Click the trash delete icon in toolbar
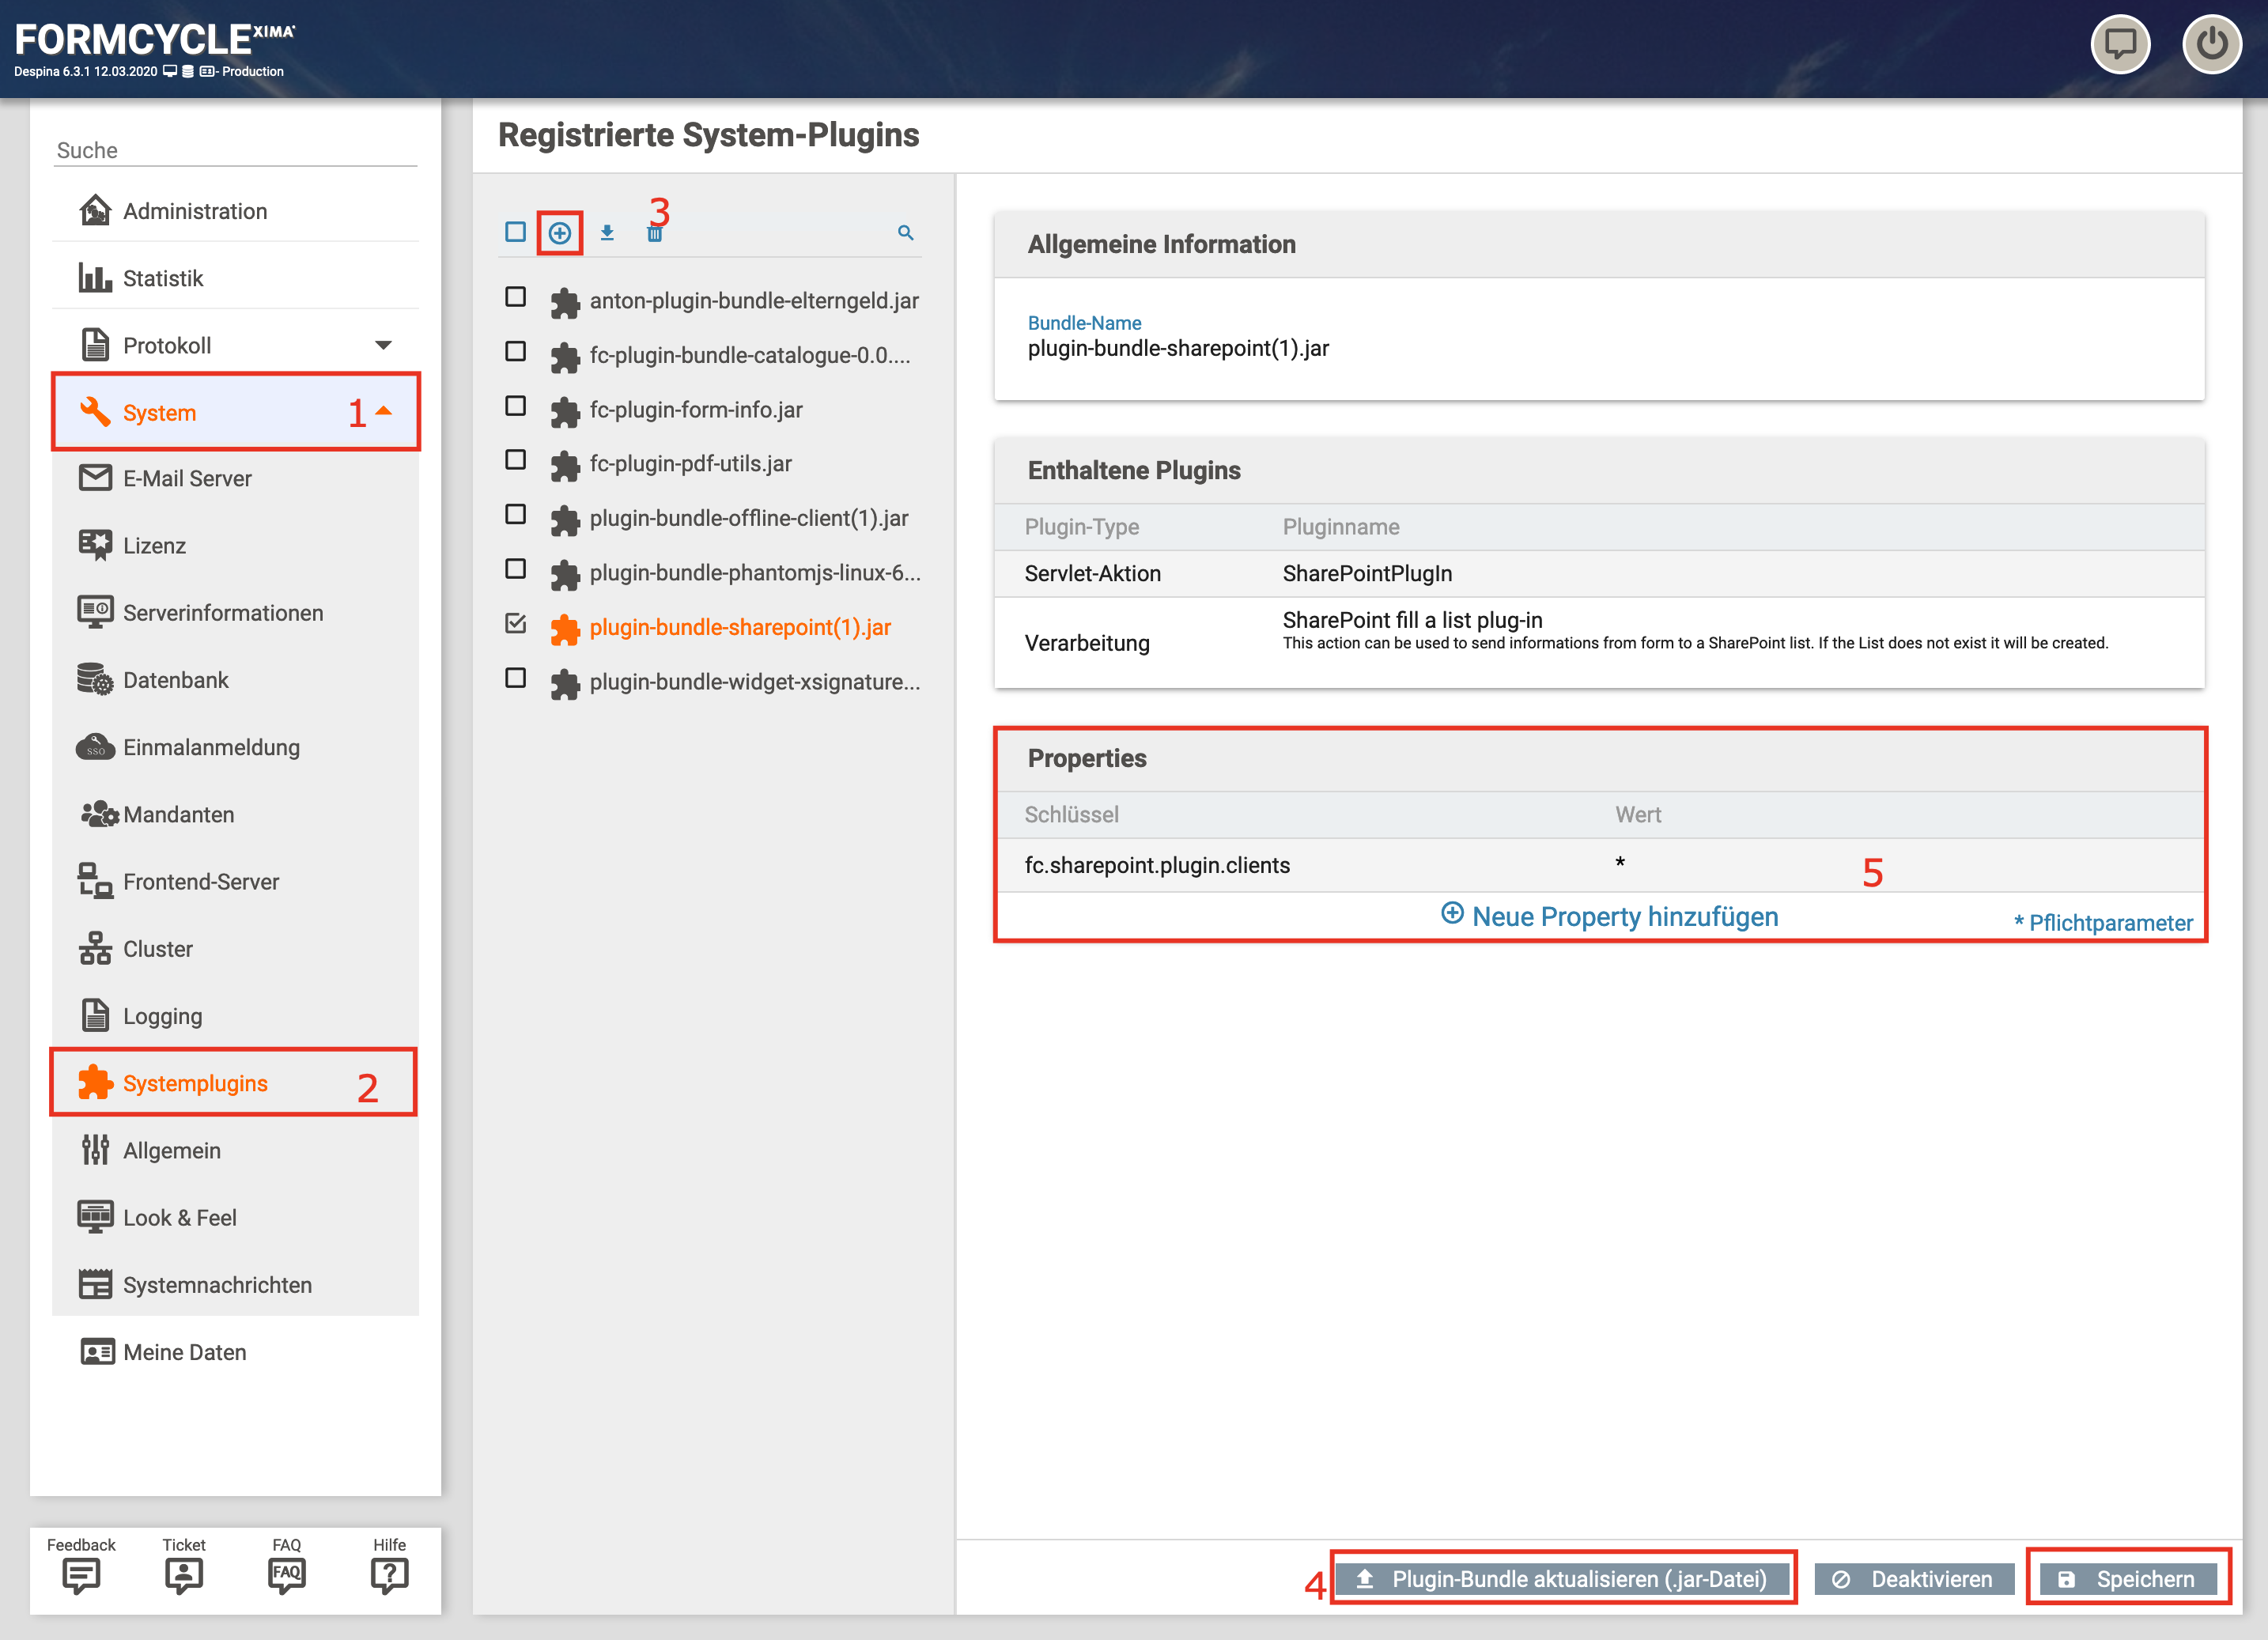Image resolution: width=2268 pixels, height=1640 pixels. tap(654, 235)
